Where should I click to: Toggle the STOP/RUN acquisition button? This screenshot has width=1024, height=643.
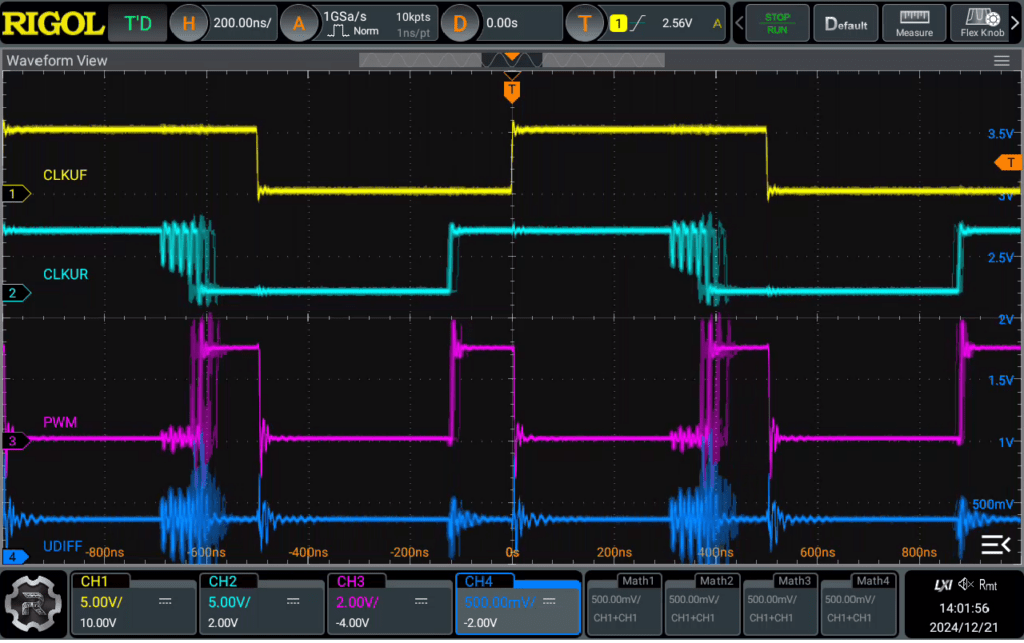777,24
